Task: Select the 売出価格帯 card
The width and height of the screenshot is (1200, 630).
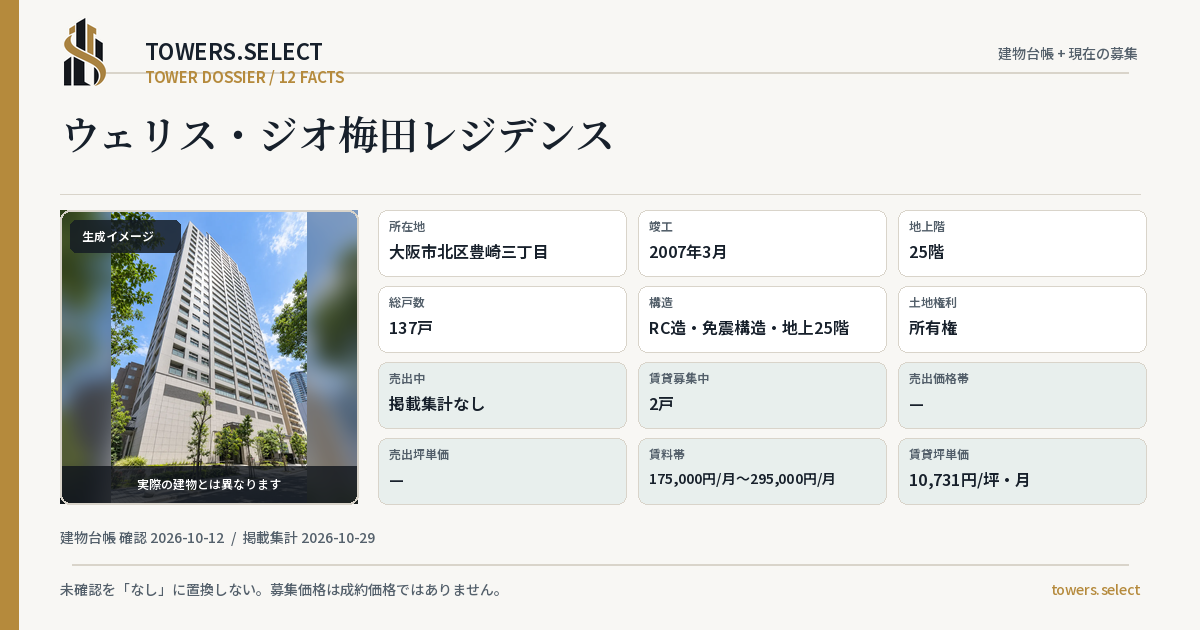Action: tap(1022, 395)
